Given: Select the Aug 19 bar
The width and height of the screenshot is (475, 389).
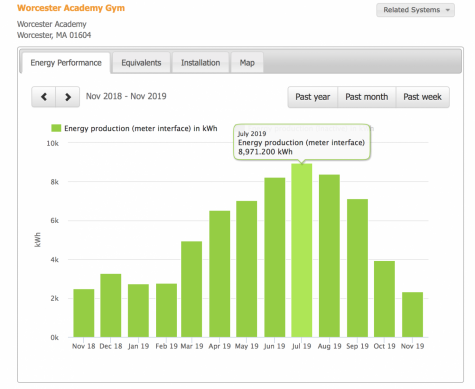Looking at the screenshot, I should [x=329, y=256].
